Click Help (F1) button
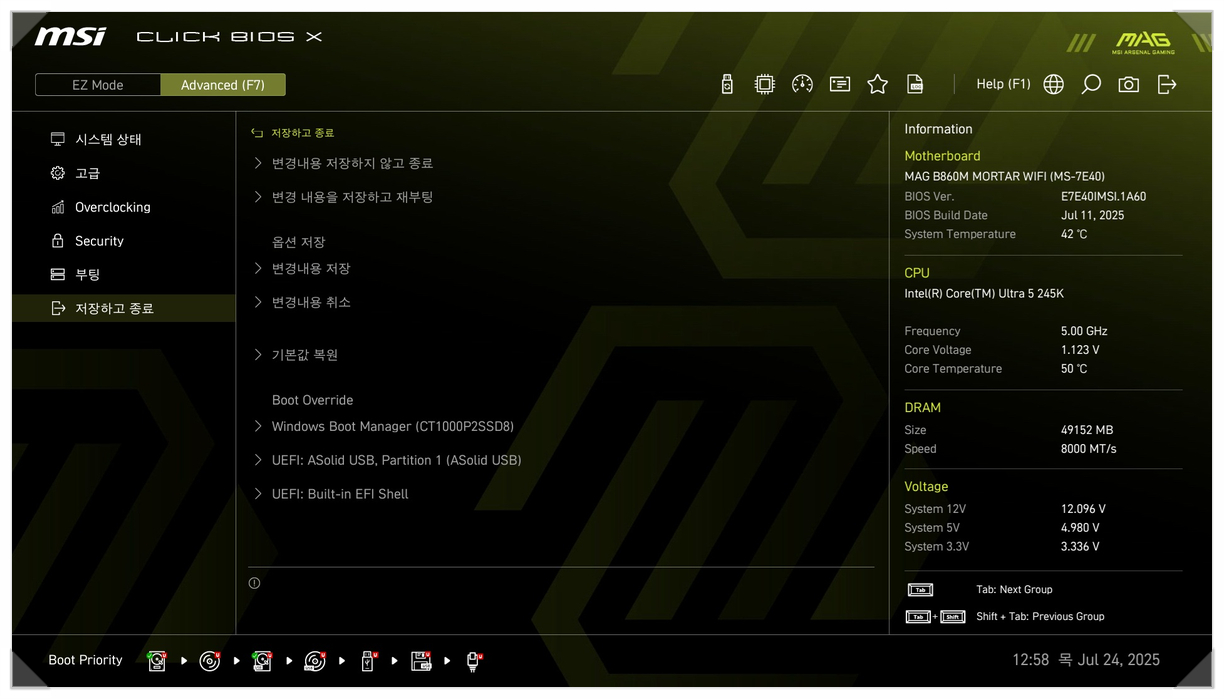 tap(1003, 85)
